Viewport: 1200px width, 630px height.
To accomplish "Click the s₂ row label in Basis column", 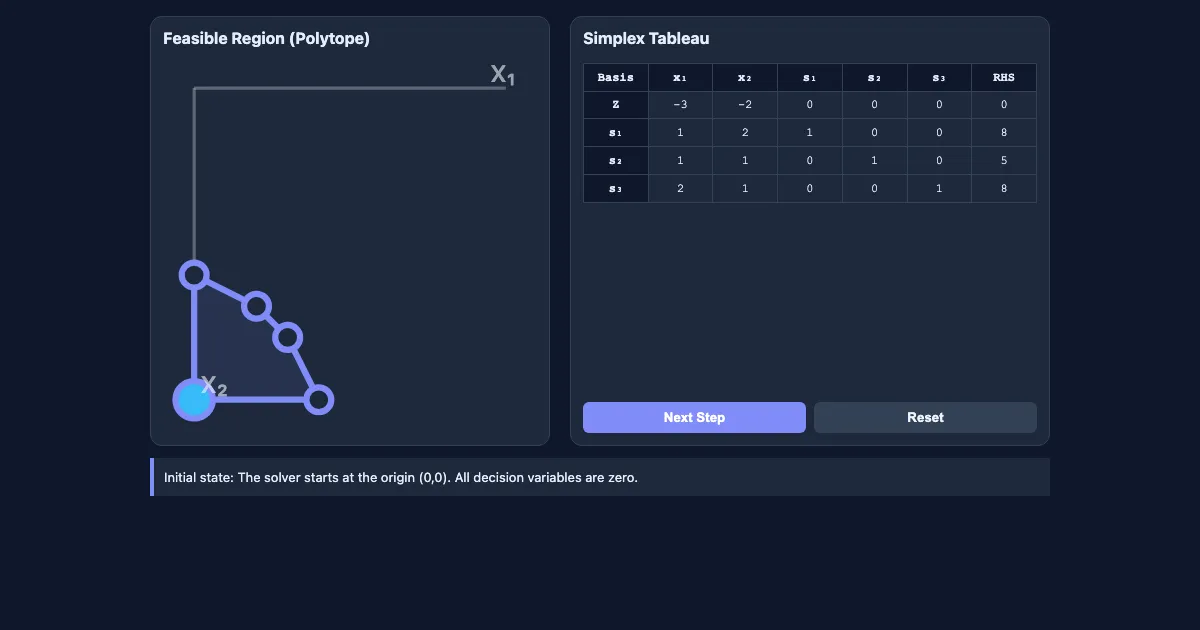I will point(616,161).
